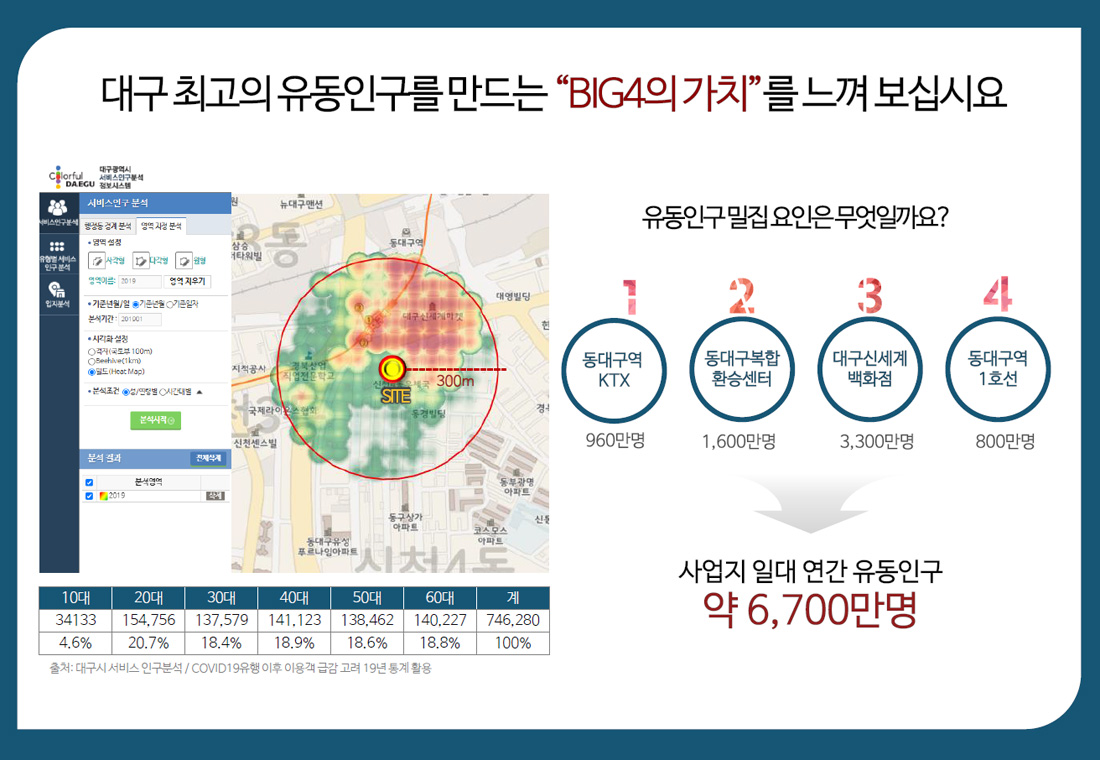Viewport: 1100px width, 760px height.
Task: Click the 분석영역 column header
Action: [148, 482]
